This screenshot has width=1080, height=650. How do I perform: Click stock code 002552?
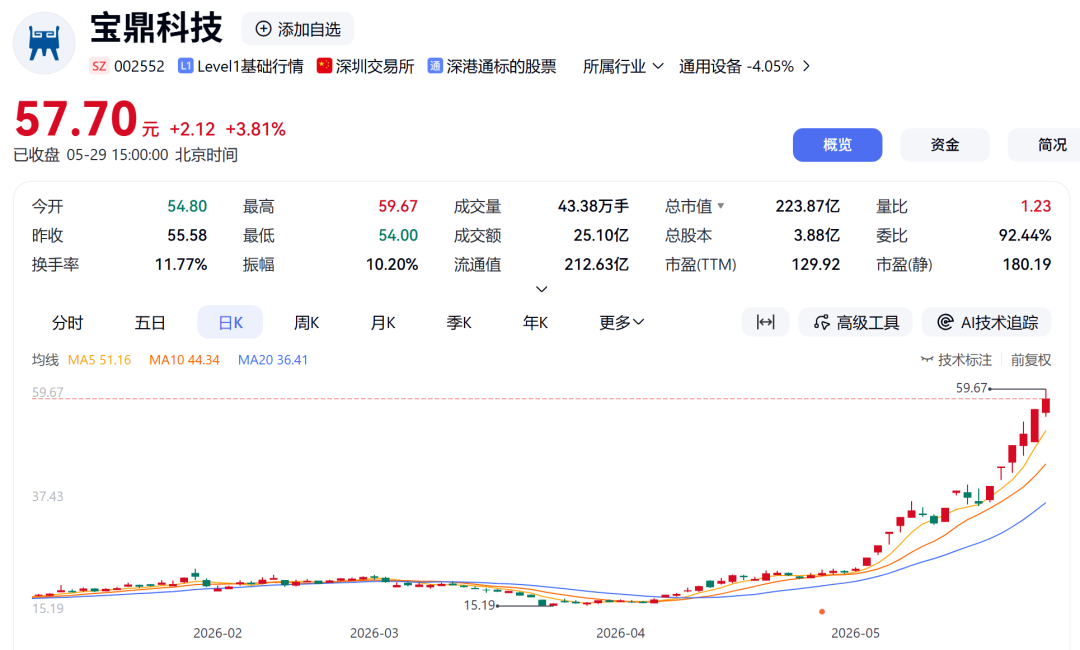tap(139, 66)
